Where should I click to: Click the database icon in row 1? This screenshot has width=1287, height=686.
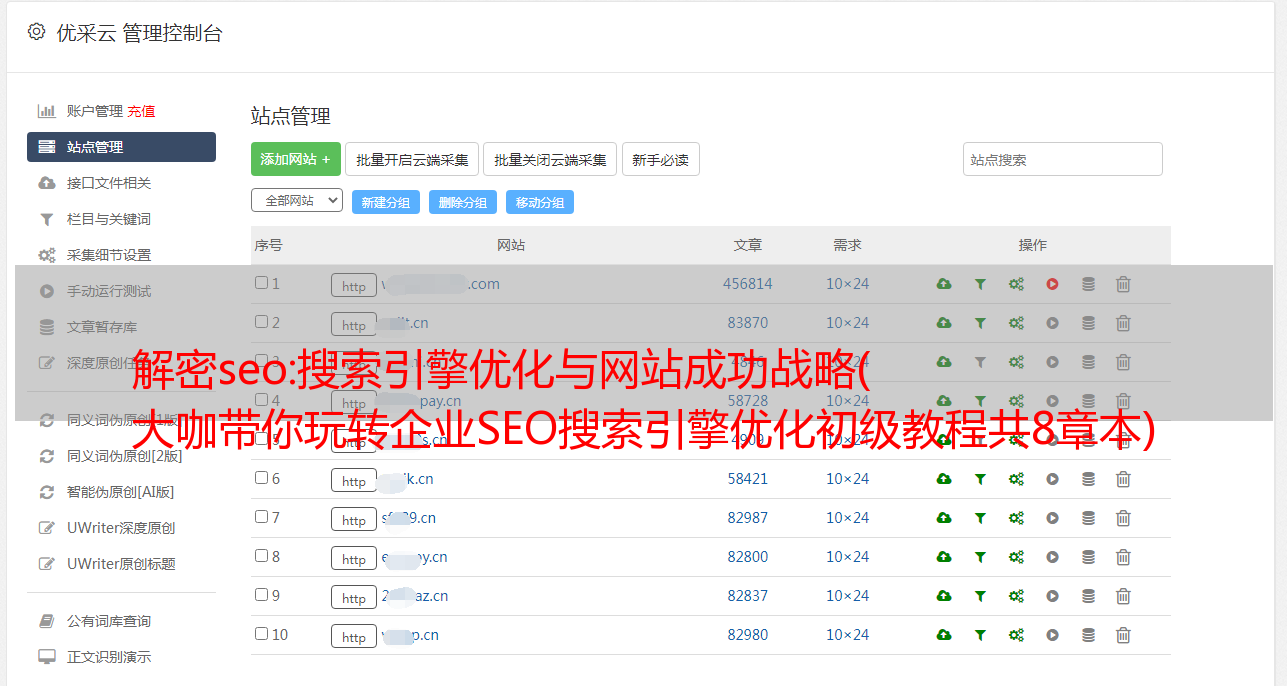[1088, 284]
